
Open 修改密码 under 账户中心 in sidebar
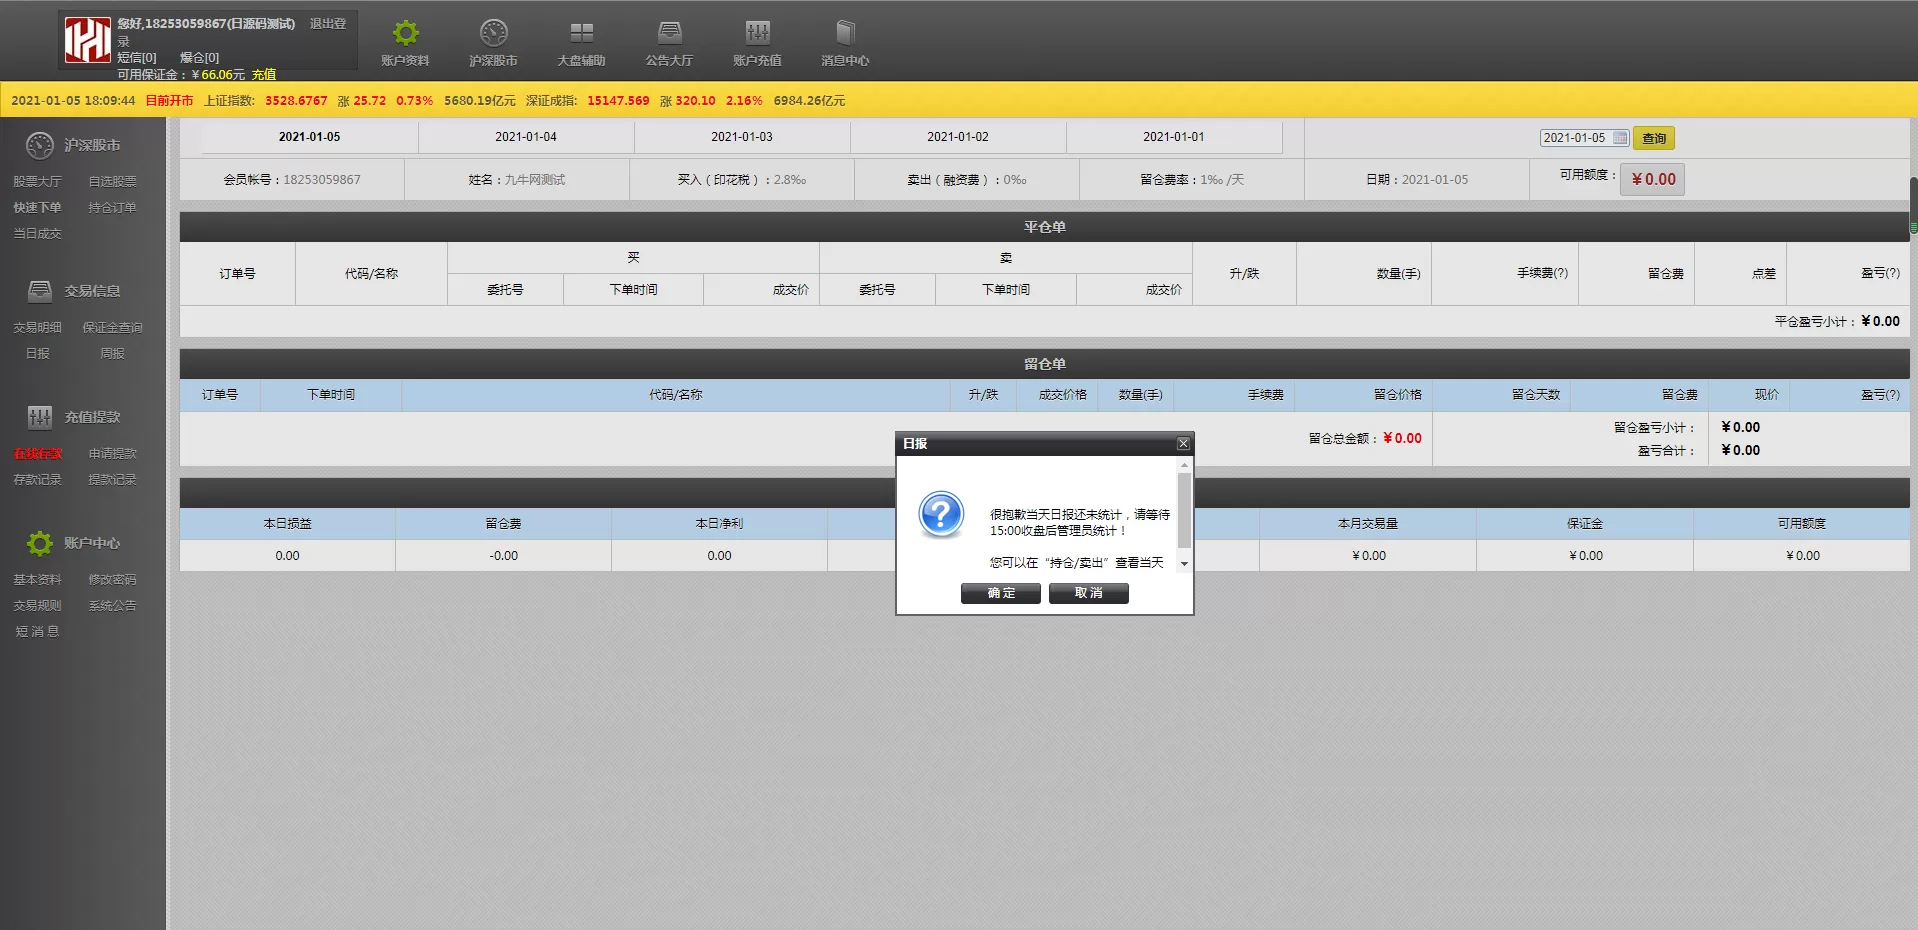tap(112, 580)
